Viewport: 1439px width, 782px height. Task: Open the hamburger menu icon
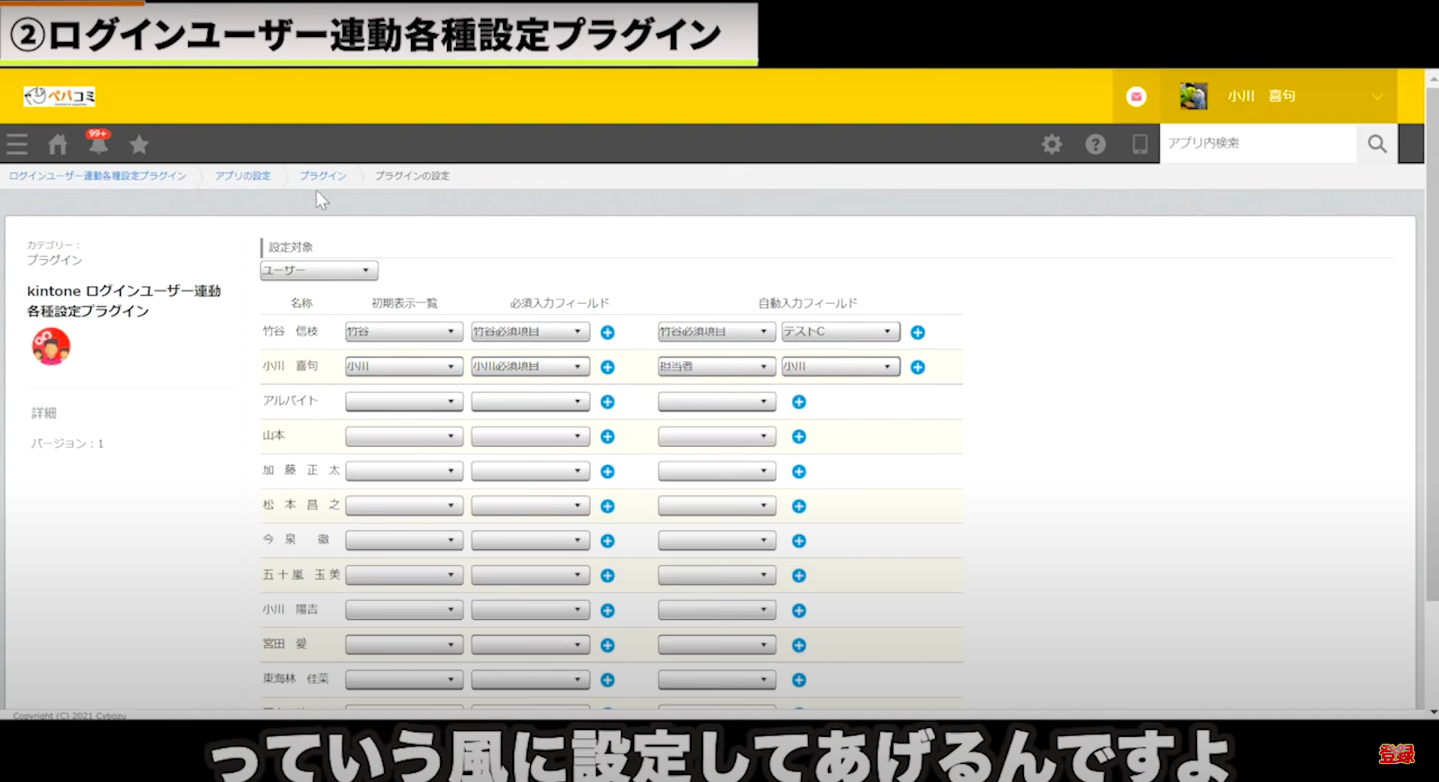click(x=17, y=144)
